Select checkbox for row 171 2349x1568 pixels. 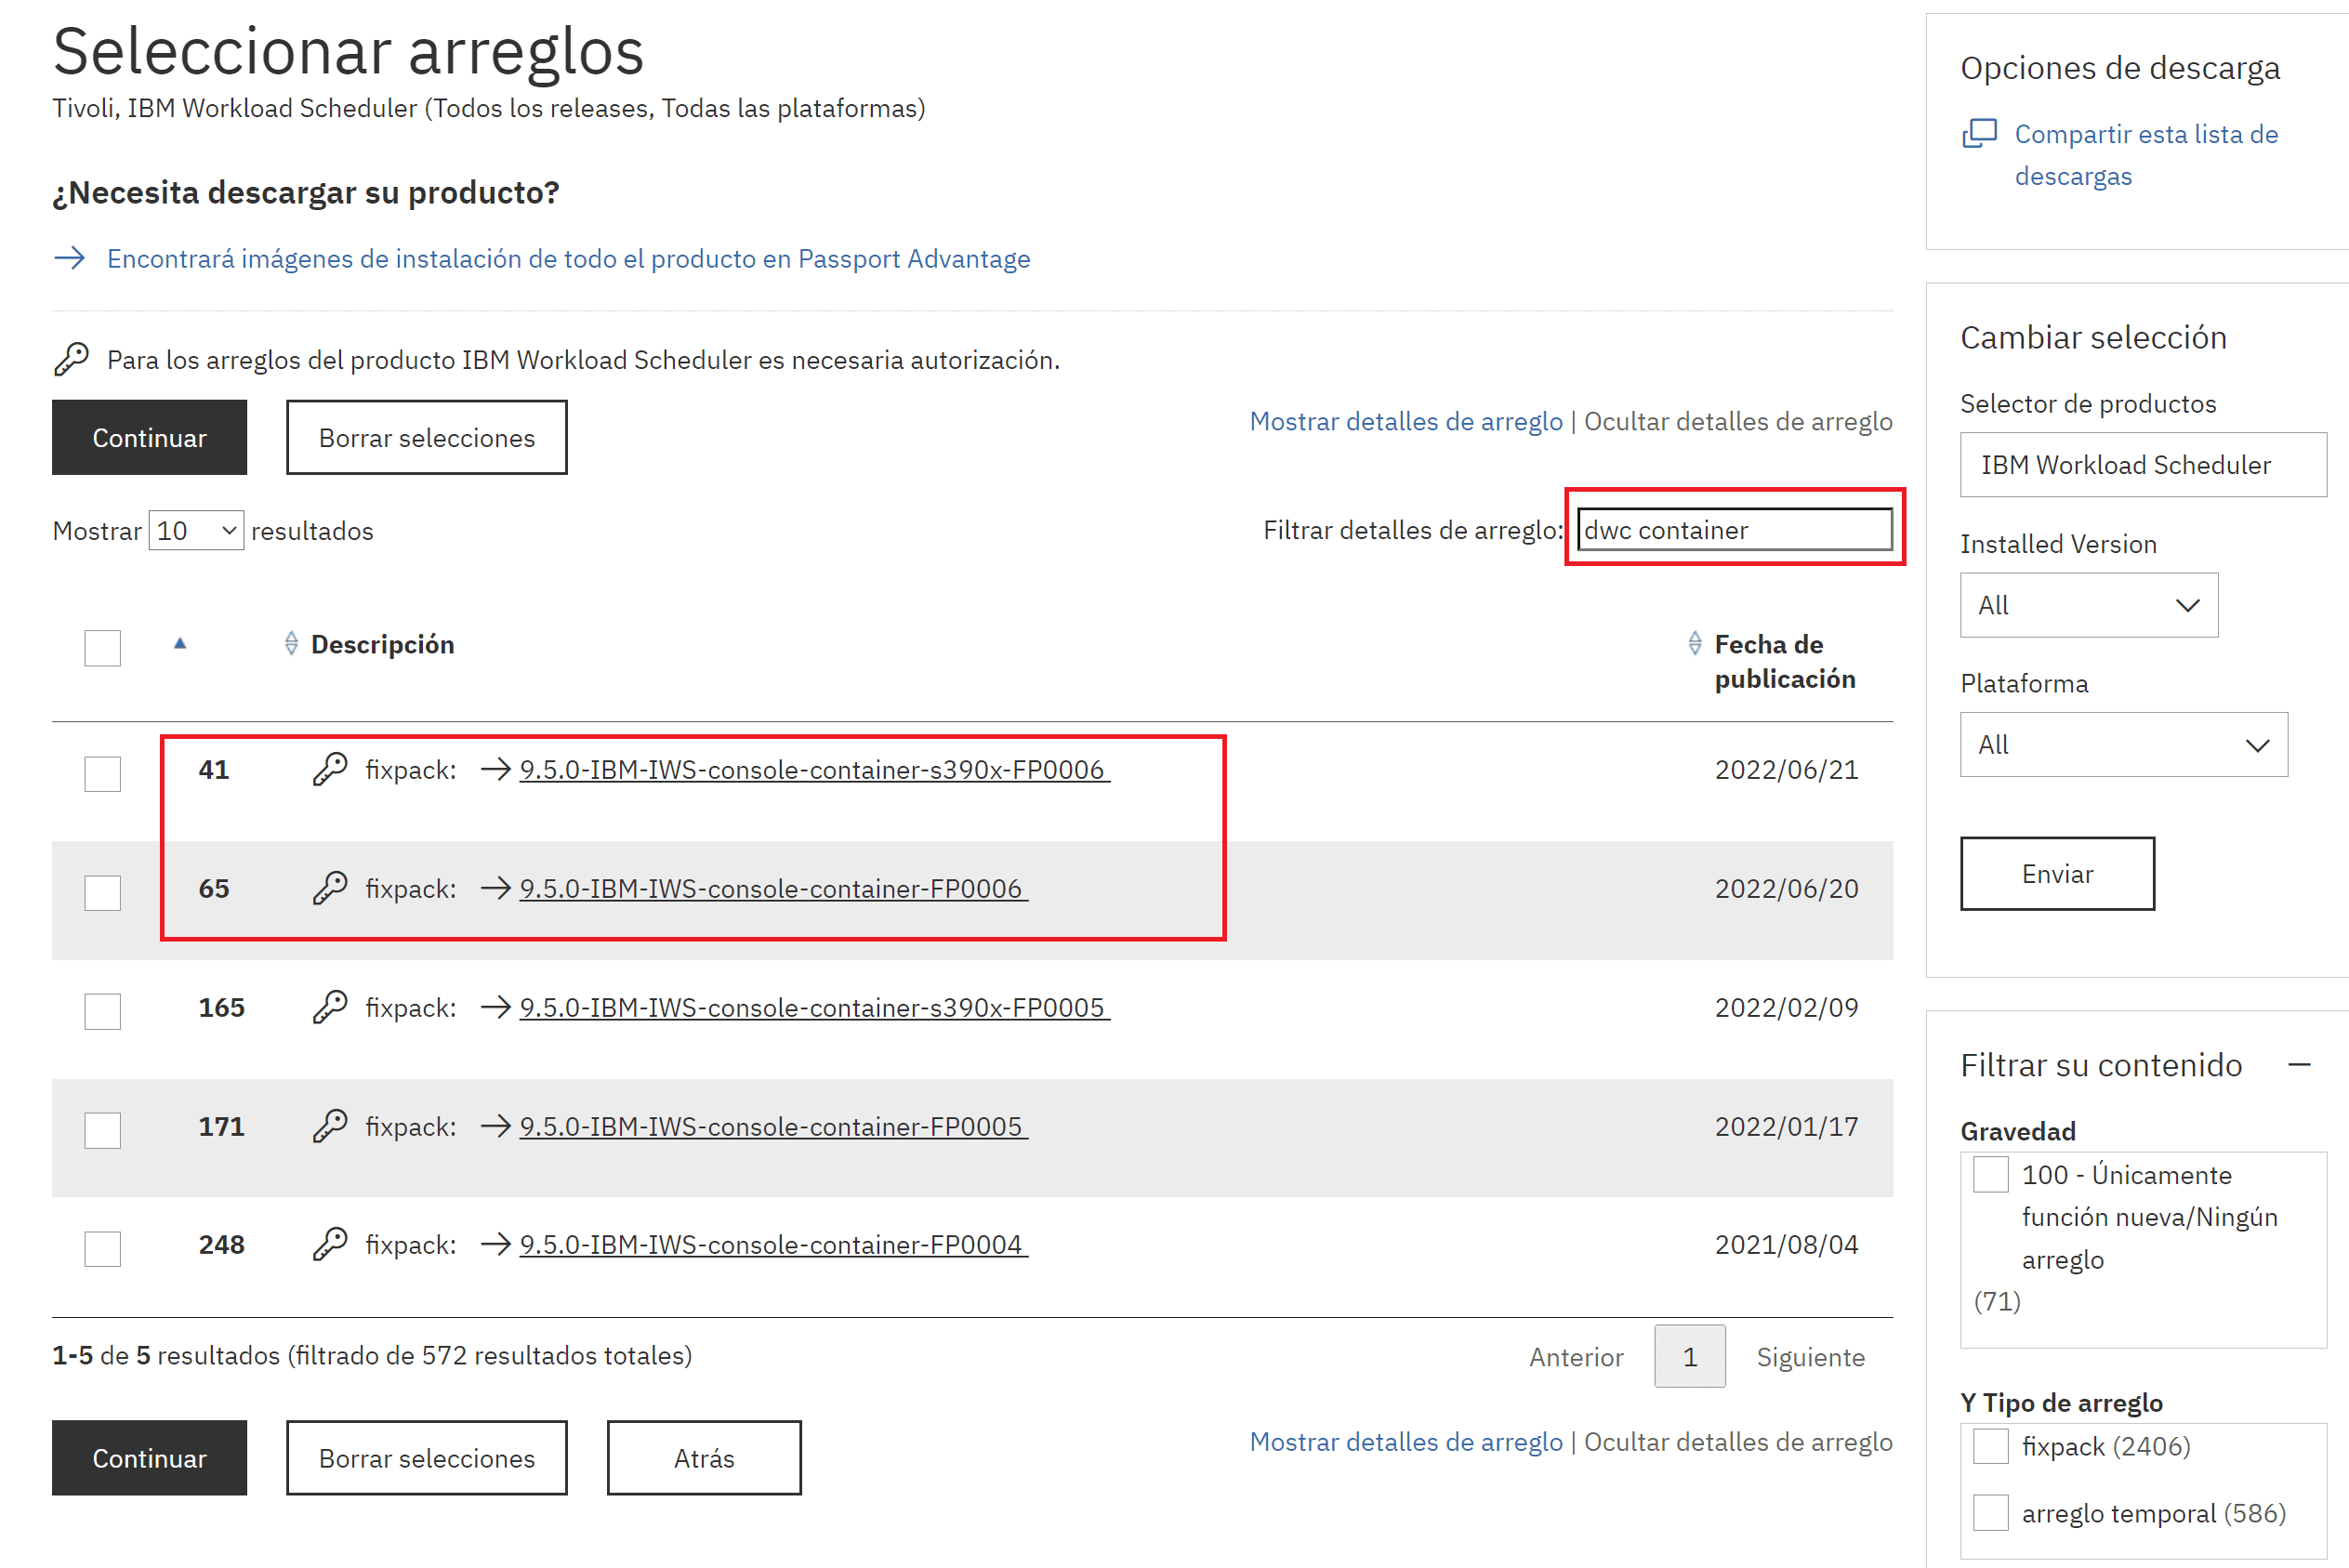[x=102, y=1131]
